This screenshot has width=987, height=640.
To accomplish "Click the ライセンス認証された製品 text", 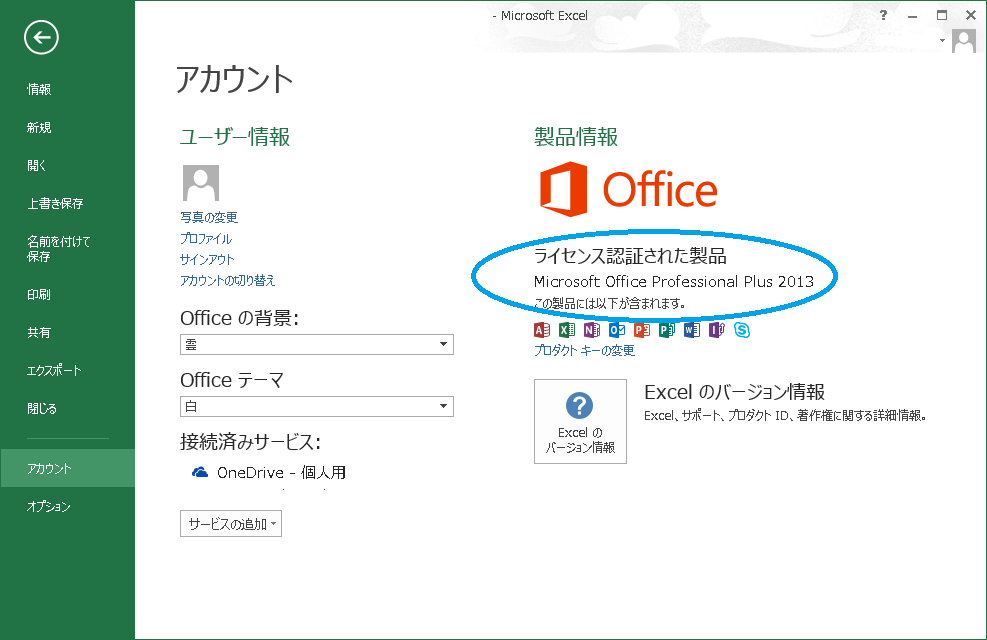I will [x=630, y=255].
